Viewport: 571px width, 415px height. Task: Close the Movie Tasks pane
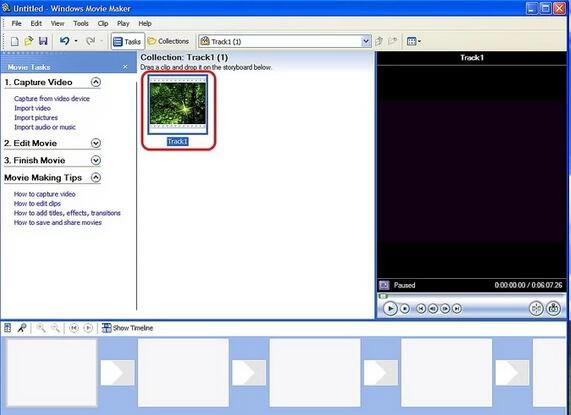[125, 67]
